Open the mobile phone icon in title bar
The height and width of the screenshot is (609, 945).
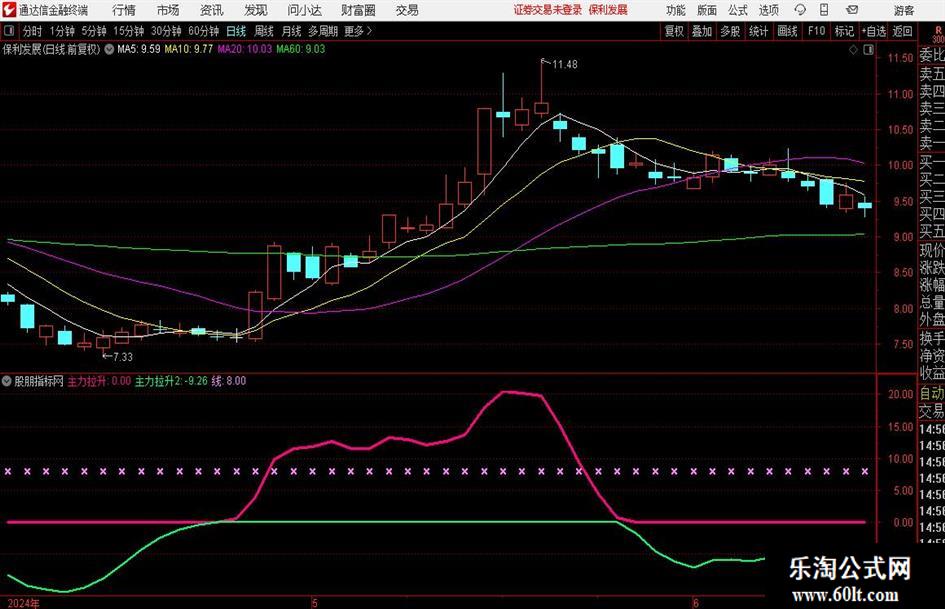click(824, 10)
